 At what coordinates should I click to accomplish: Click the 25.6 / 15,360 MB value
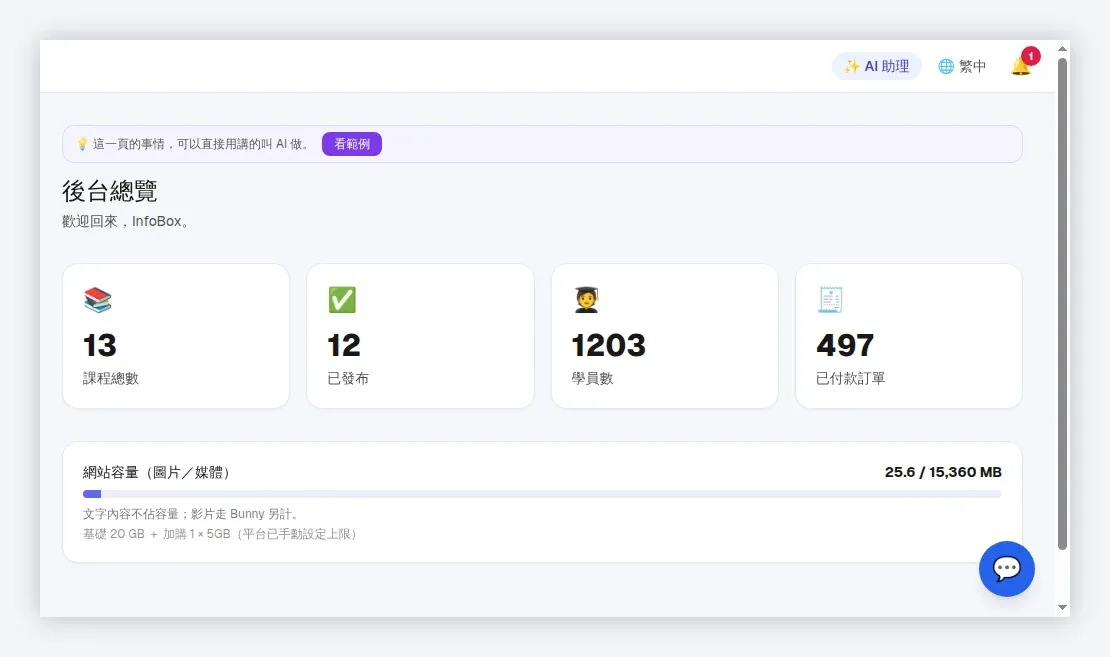click(x=943, y=472)
